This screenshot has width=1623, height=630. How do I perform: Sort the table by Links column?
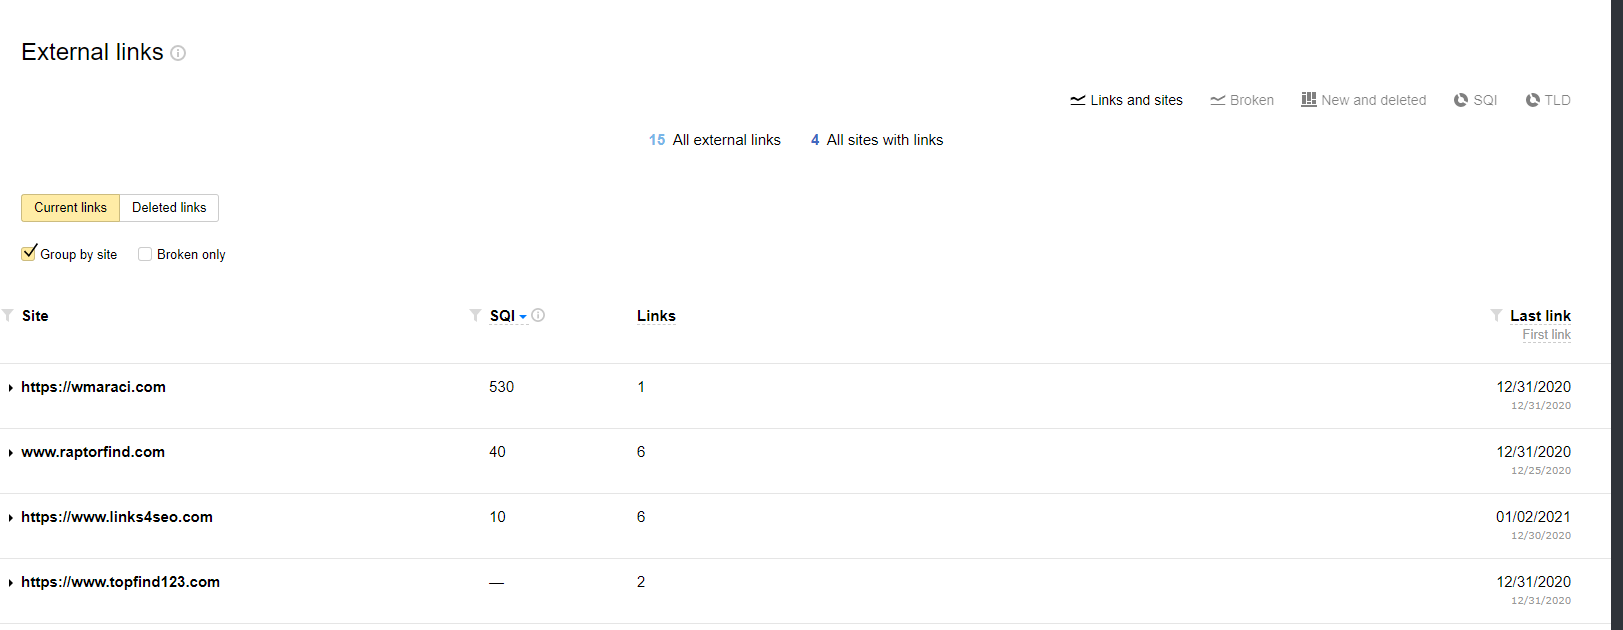(x=656, y=316)
